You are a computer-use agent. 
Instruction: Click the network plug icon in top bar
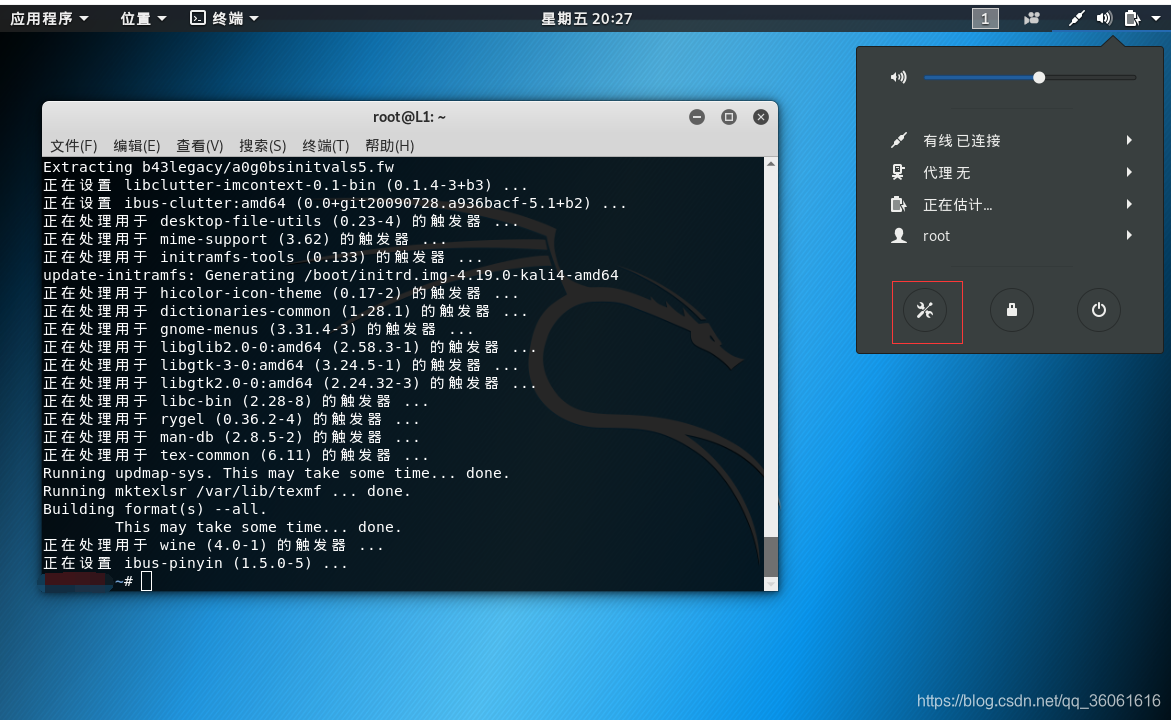tap(1075, 19)
